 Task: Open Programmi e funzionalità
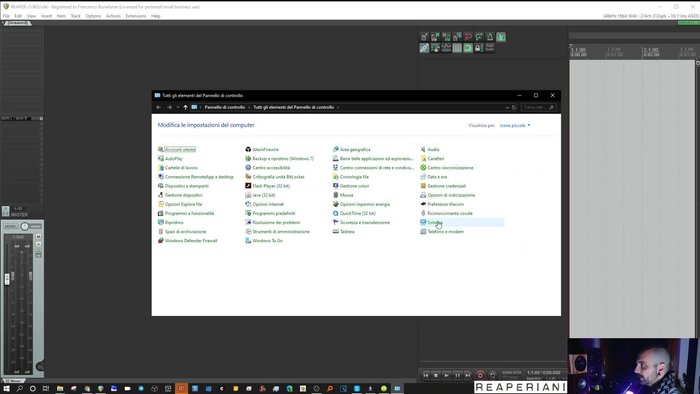[x=186, y=213]
